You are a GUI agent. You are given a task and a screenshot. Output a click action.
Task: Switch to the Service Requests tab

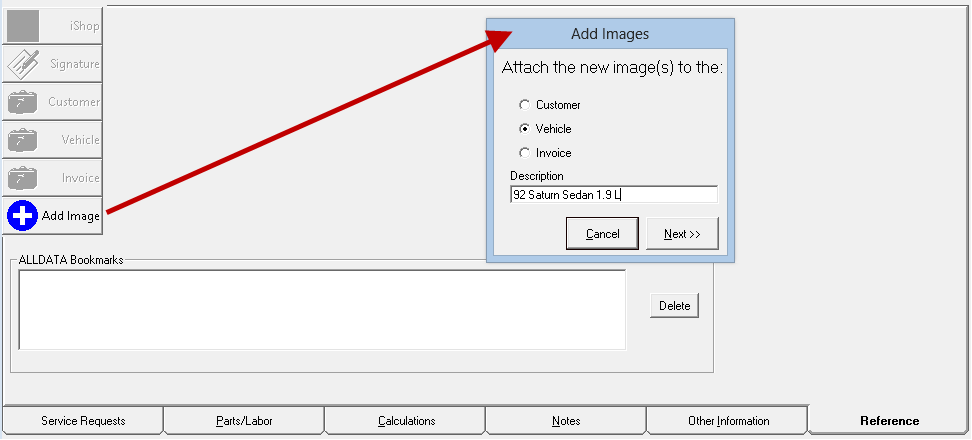tap(83, 421)
